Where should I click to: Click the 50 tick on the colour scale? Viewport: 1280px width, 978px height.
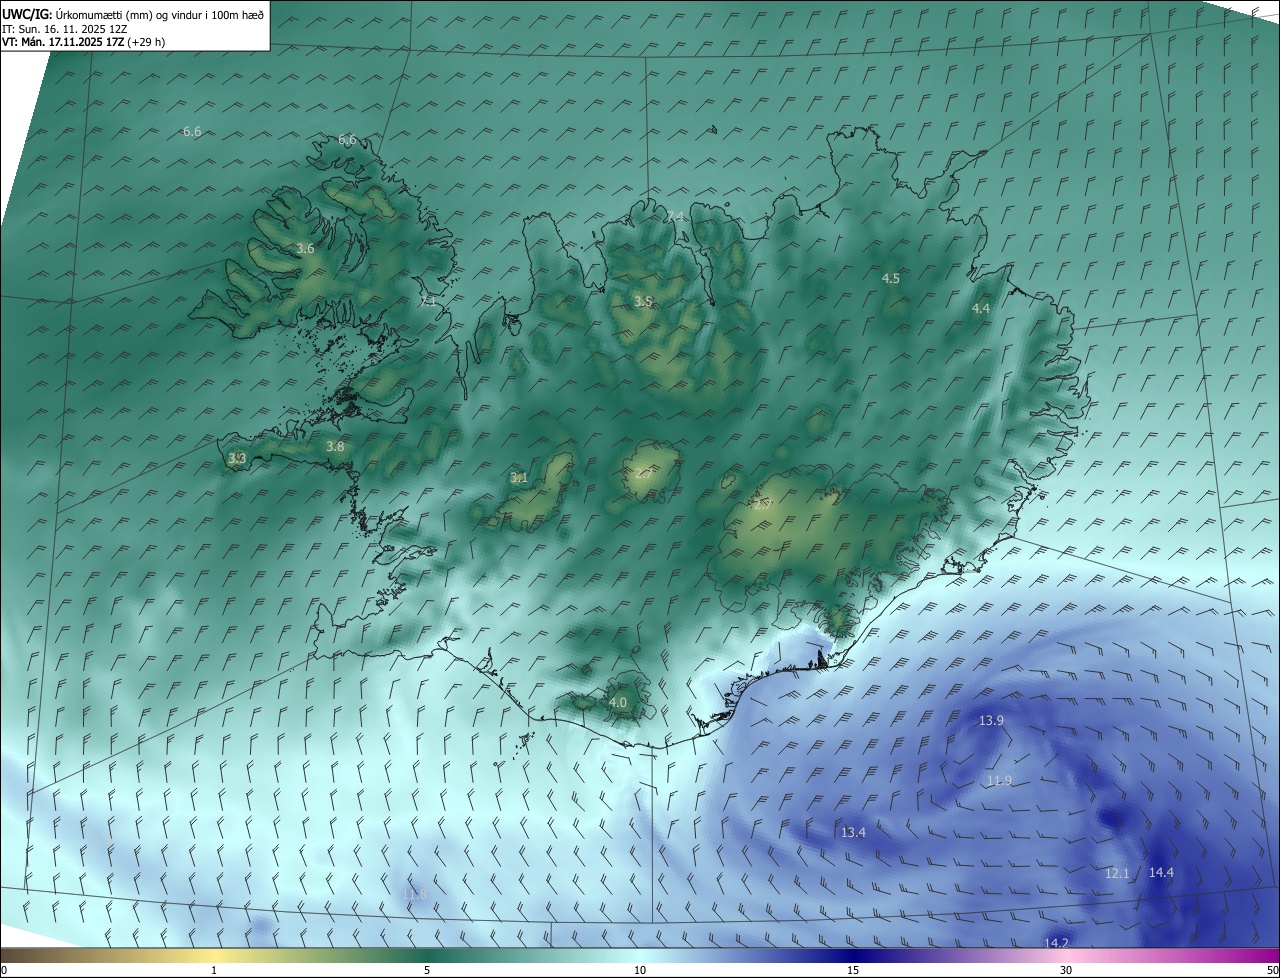point(1272,970)
